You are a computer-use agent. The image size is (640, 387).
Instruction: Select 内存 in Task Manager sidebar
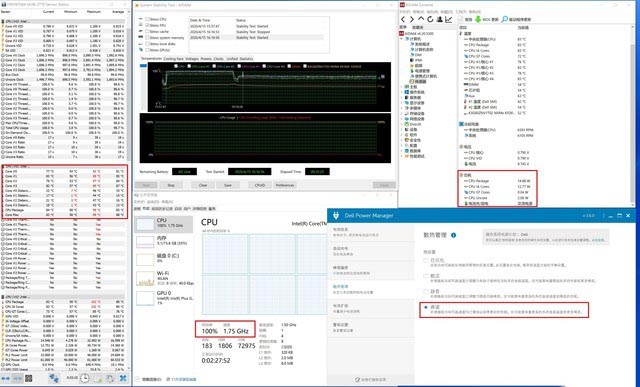(164, 241)
